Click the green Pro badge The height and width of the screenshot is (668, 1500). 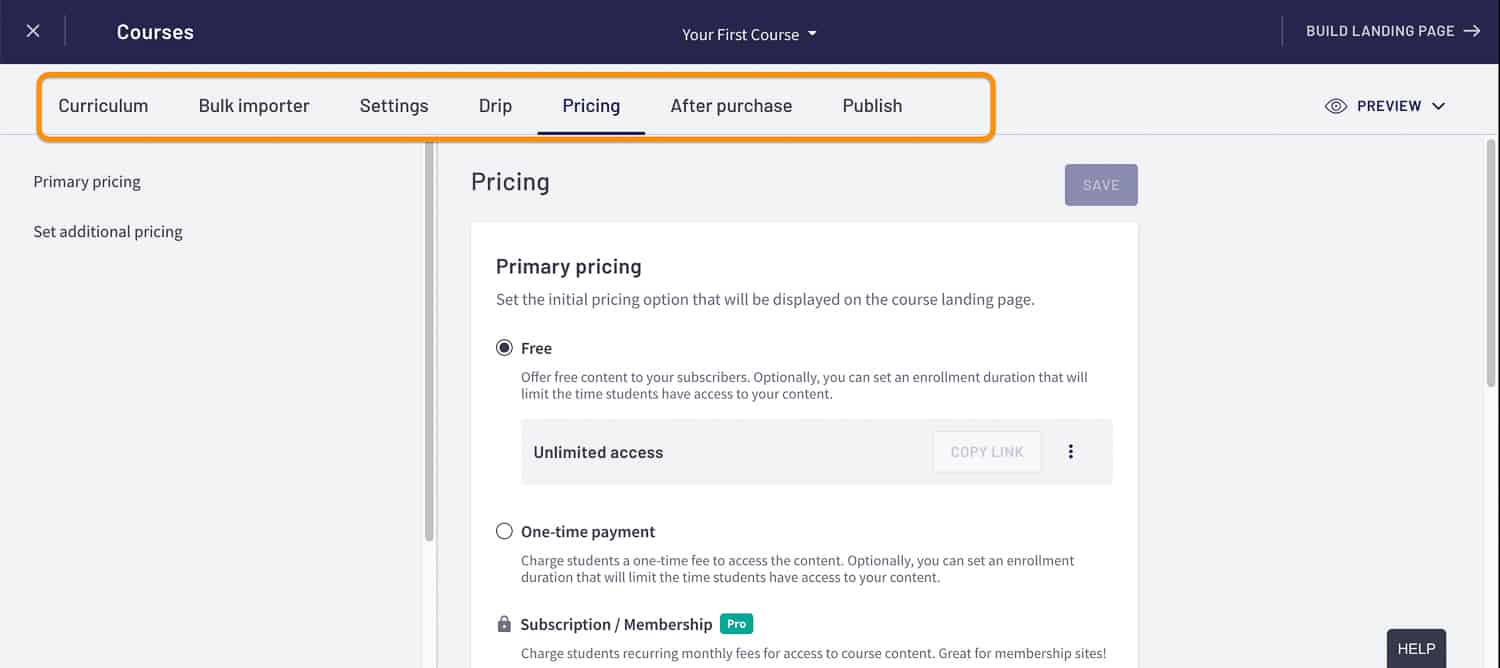(x=736, y=624)
